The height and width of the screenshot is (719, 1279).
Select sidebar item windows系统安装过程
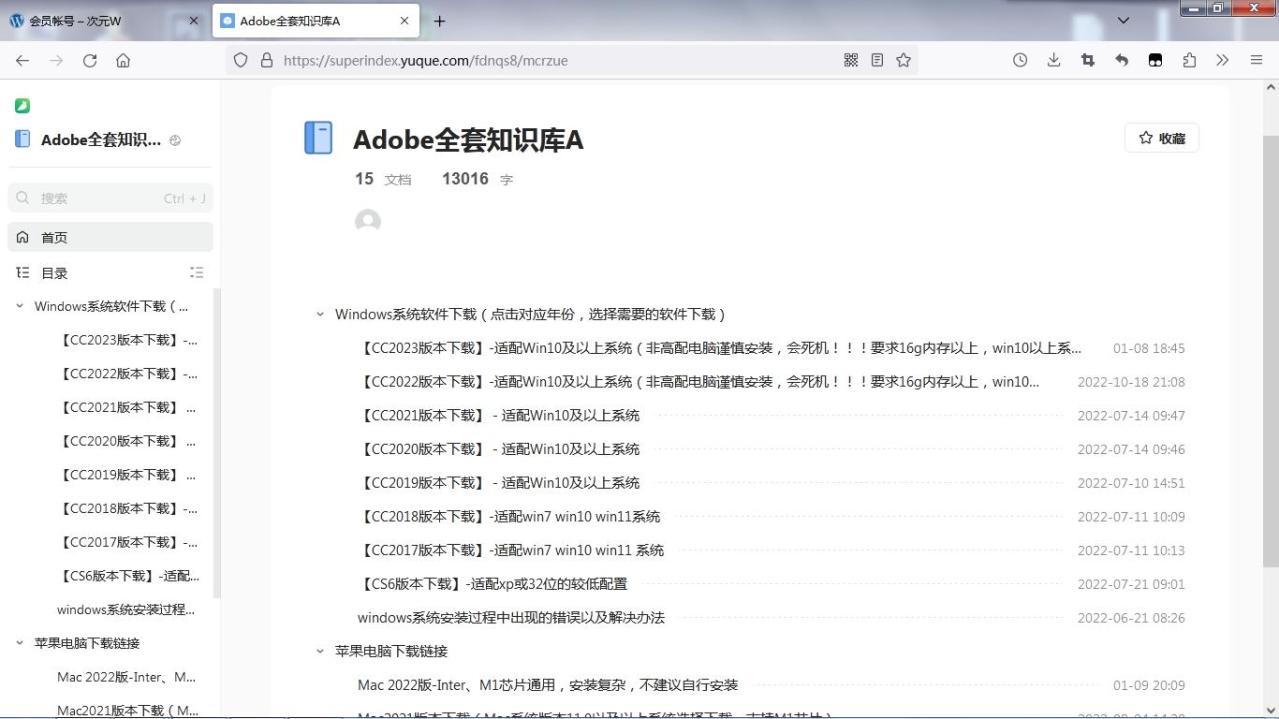tap(126, 609)
